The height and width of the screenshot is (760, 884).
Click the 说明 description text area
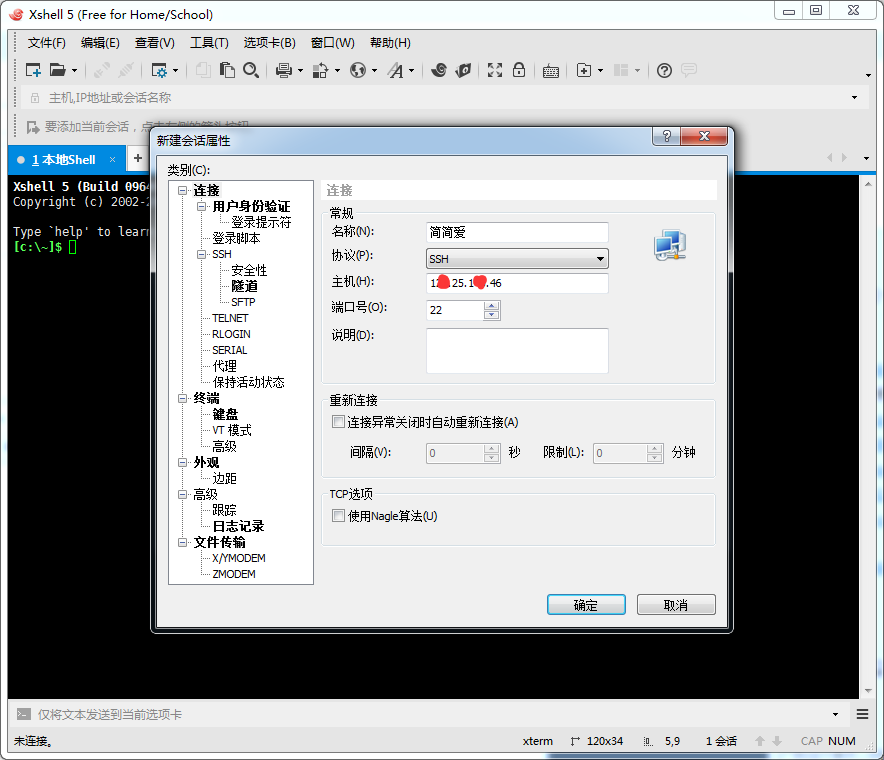pos(517,351)
